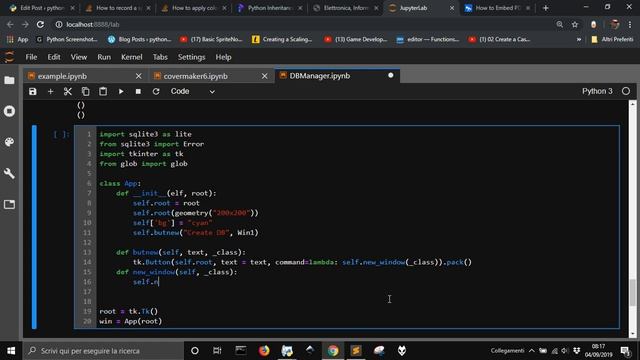
Task: Open the volume control in tray
Action: pyautogui.click(x=565, y=351)
